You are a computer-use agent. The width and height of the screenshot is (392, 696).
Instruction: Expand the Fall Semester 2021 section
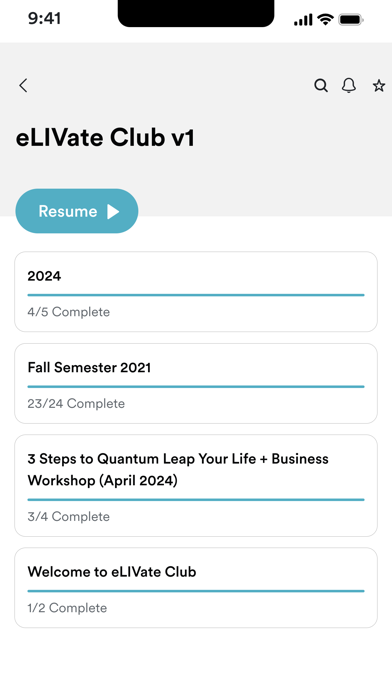(x=196, y=383)
